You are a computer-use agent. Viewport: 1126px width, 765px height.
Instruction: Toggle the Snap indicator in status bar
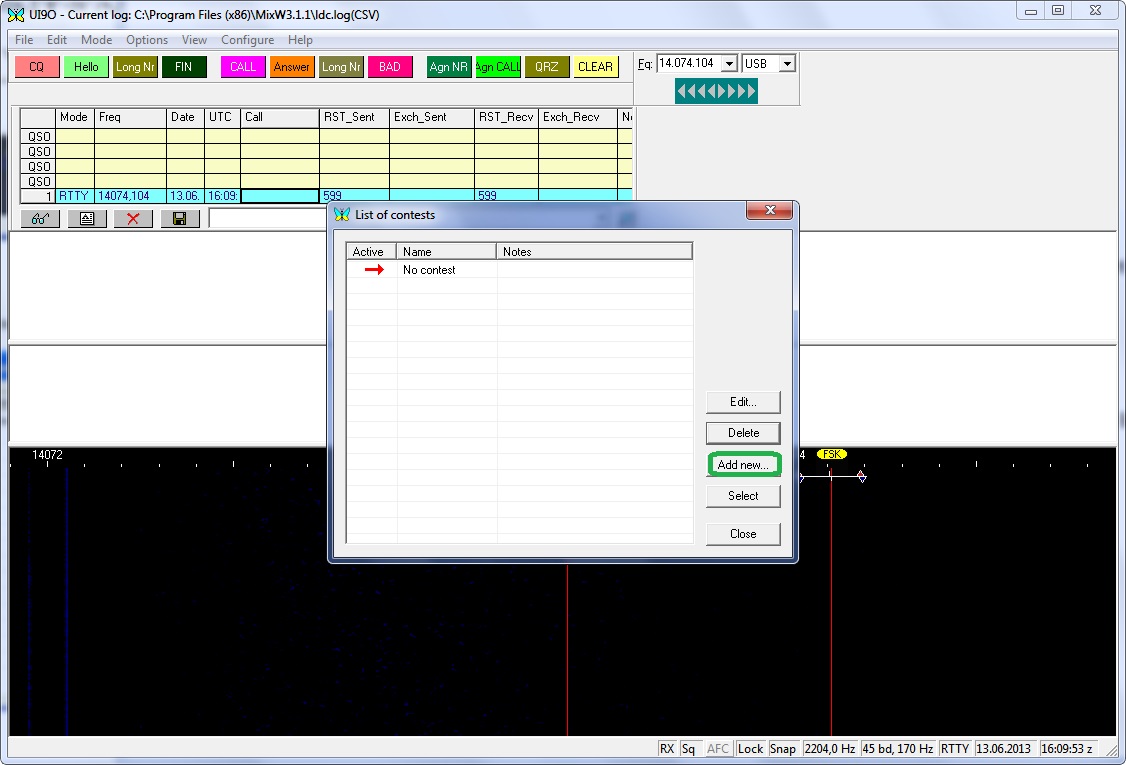point(783,749)
